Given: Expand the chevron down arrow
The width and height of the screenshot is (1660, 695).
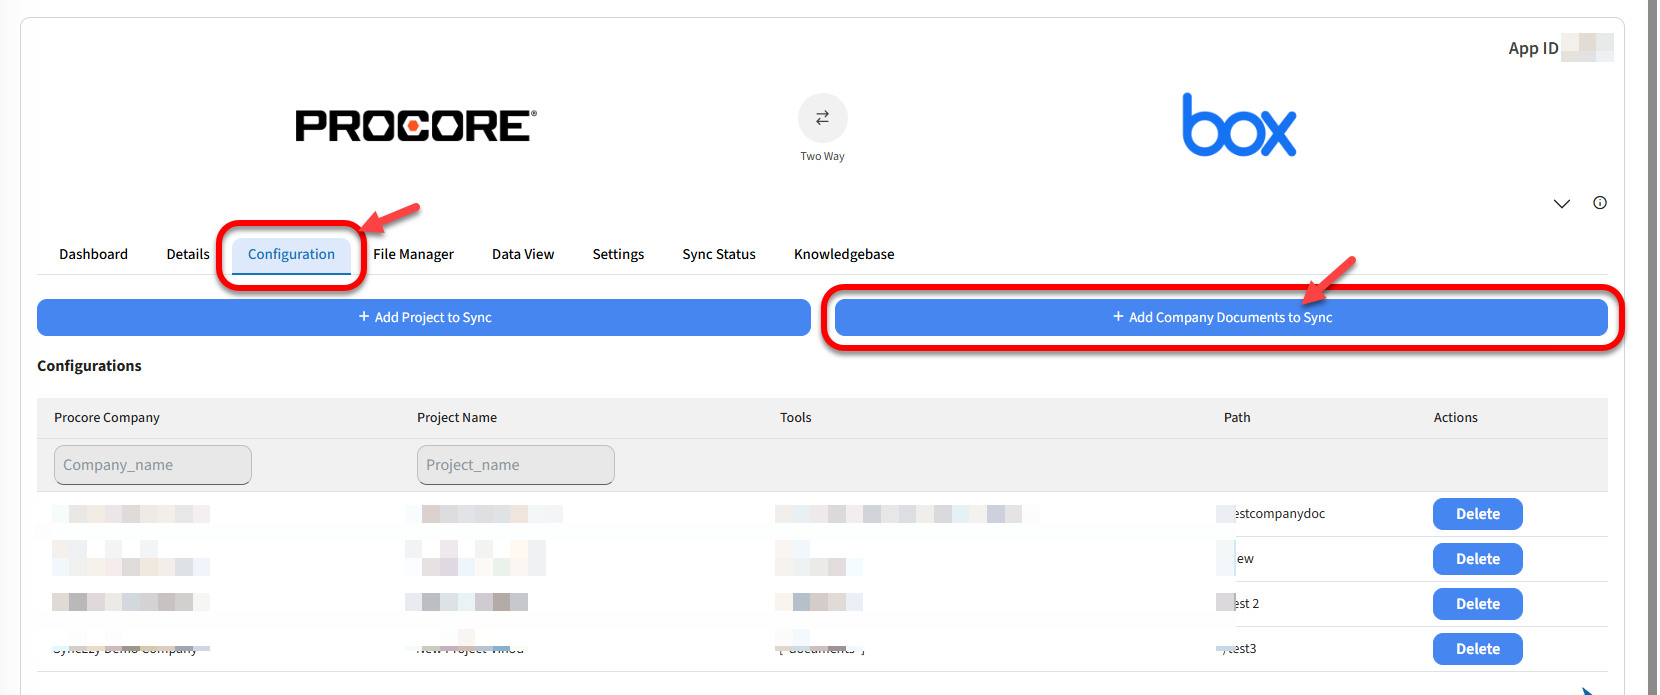Looking at the screenshot, I should click(1561, 204).
